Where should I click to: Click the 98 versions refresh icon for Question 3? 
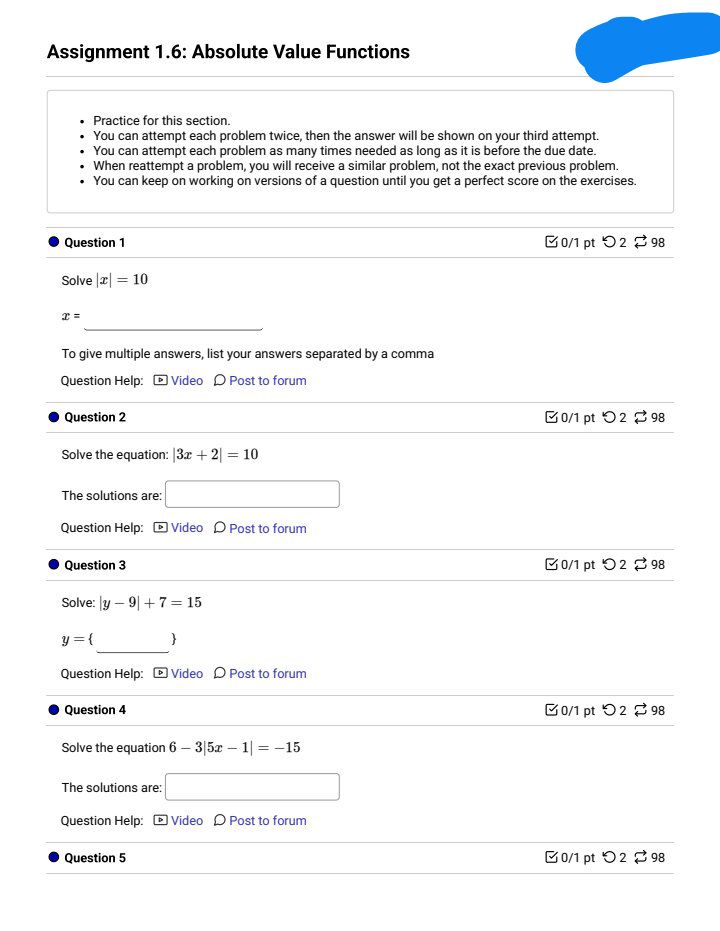click(x=641, y=564)
